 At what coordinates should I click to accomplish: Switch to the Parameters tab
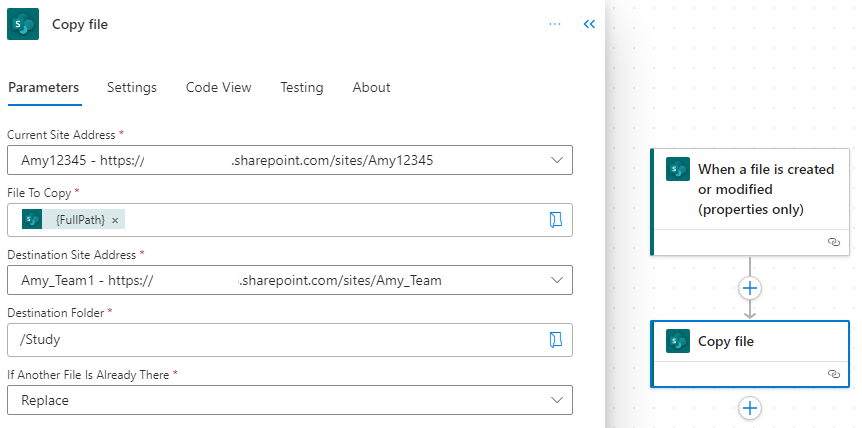[44, 87]
